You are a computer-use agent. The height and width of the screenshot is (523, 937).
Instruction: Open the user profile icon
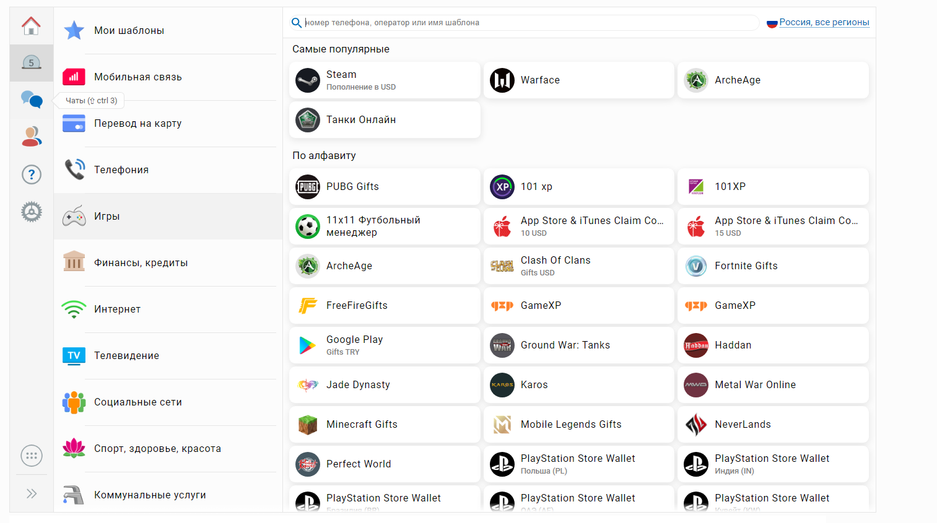[31, 136]
